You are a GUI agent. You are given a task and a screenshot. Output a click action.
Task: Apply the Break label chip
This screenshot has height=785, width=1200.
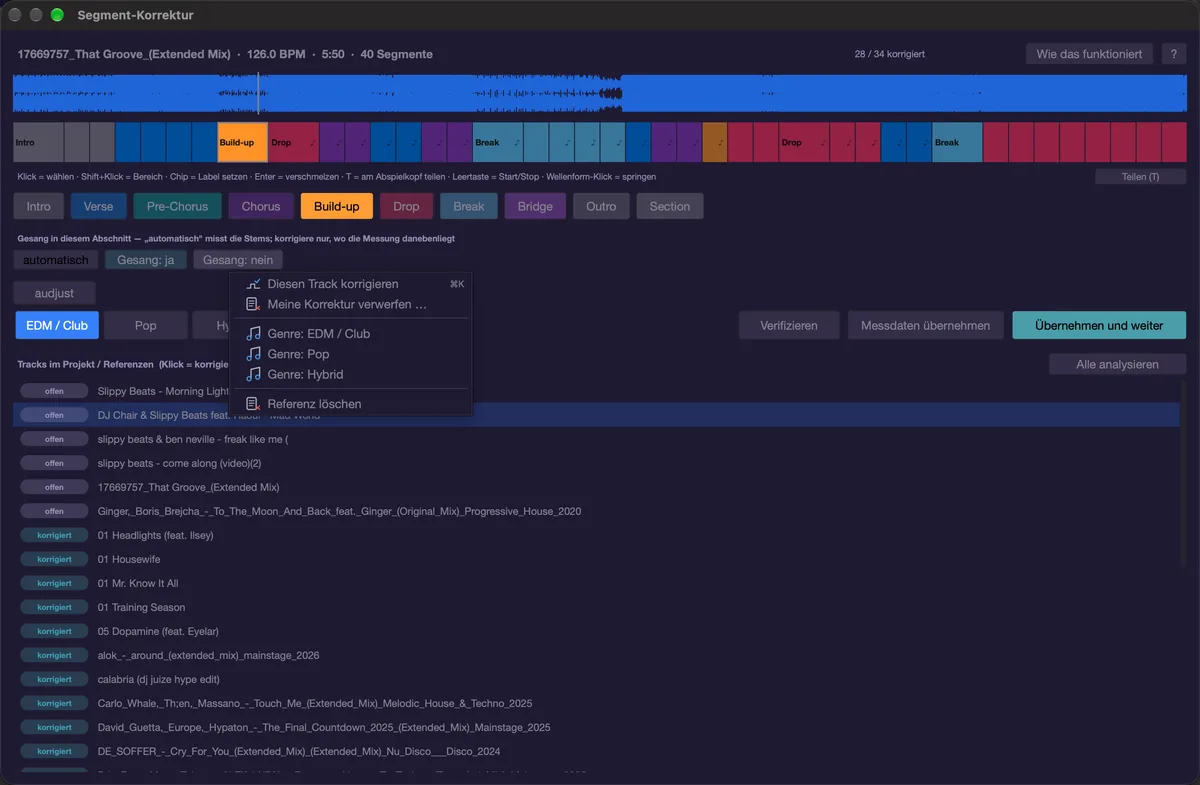[x=469, y=206]
